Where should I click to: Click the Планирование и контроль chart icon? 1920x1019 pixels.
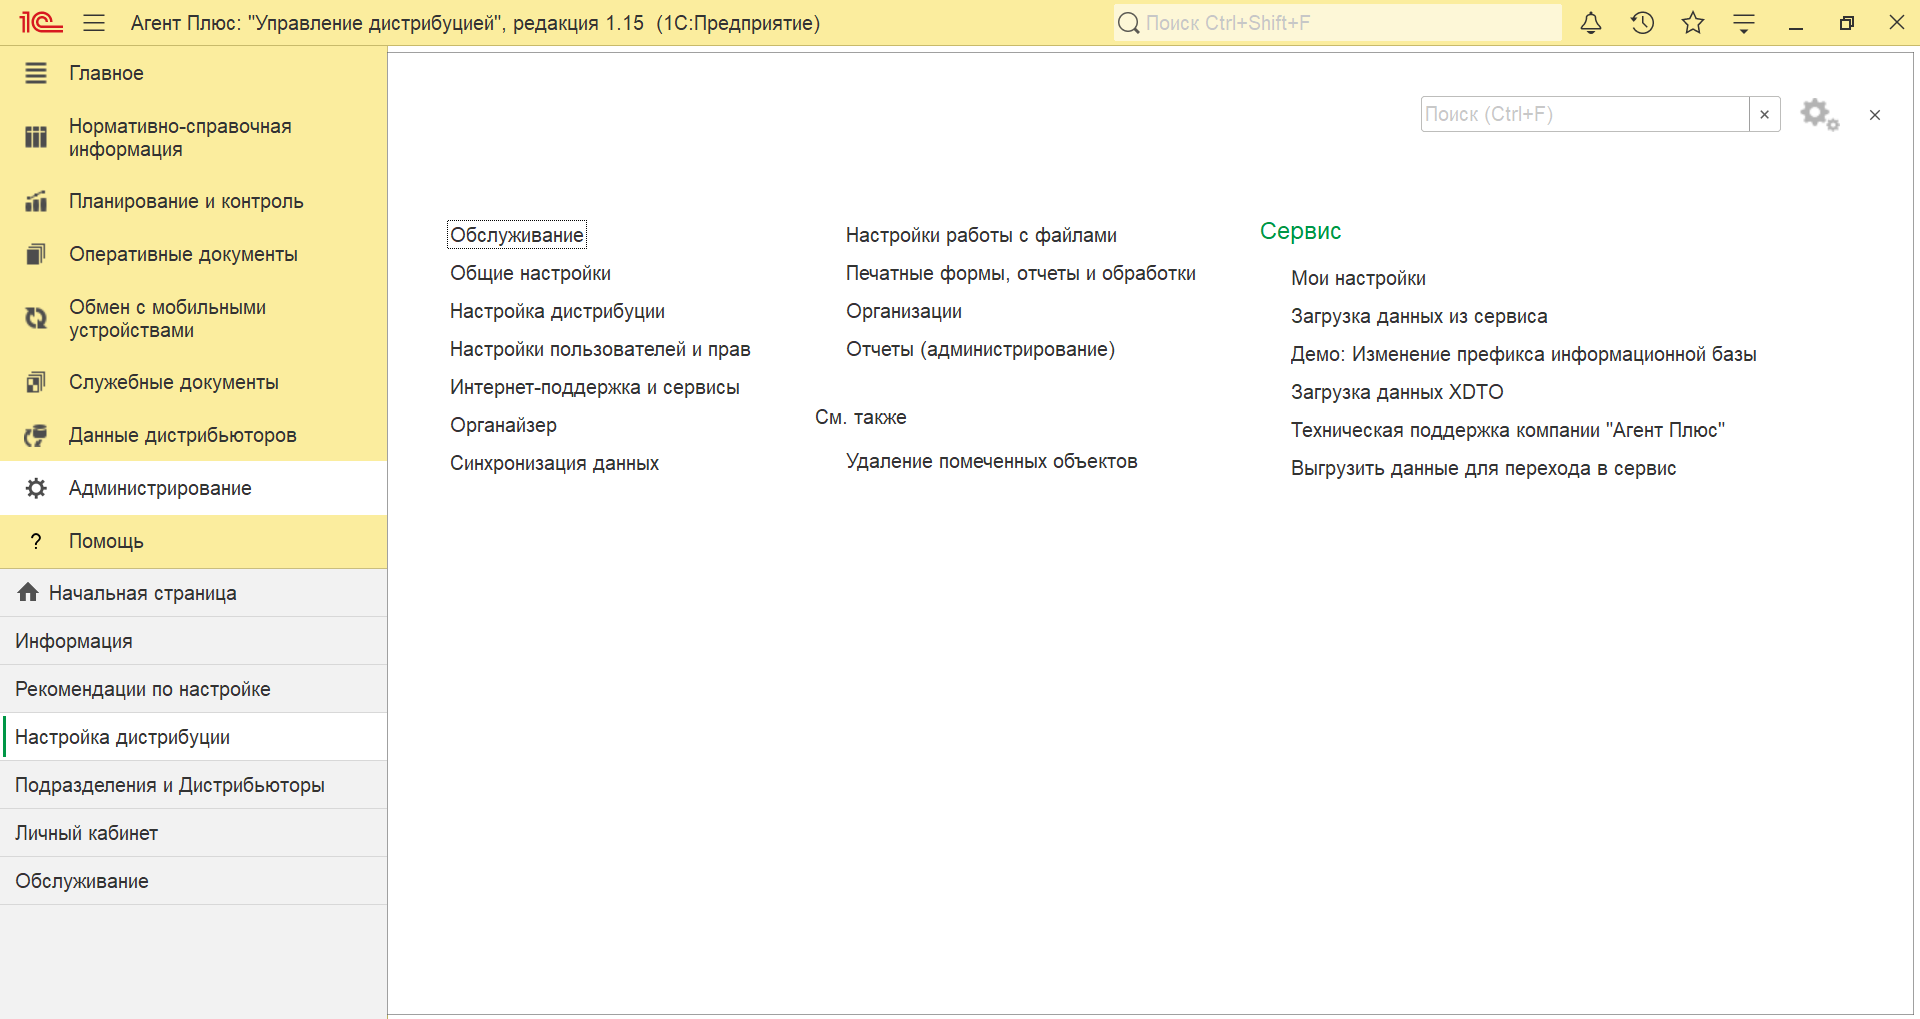[x=36, y=201]
